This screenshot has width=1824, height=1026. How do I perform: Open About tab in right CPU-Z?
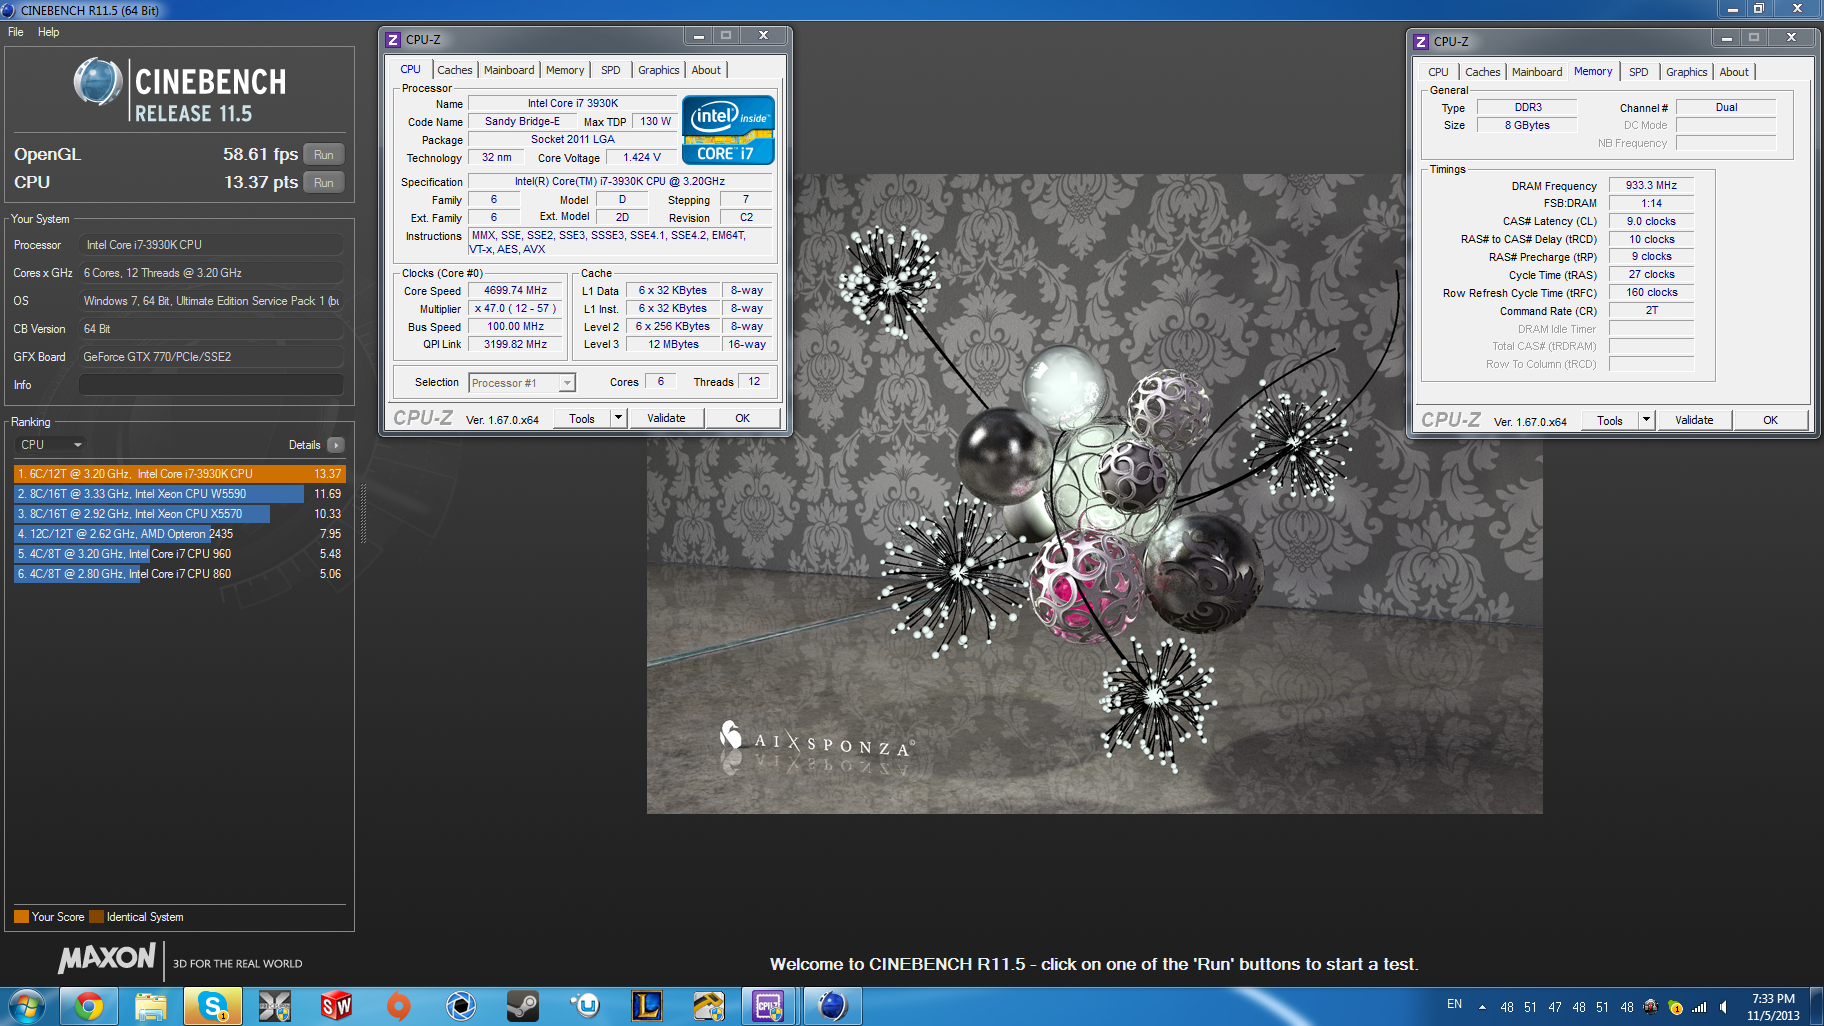1734,72
